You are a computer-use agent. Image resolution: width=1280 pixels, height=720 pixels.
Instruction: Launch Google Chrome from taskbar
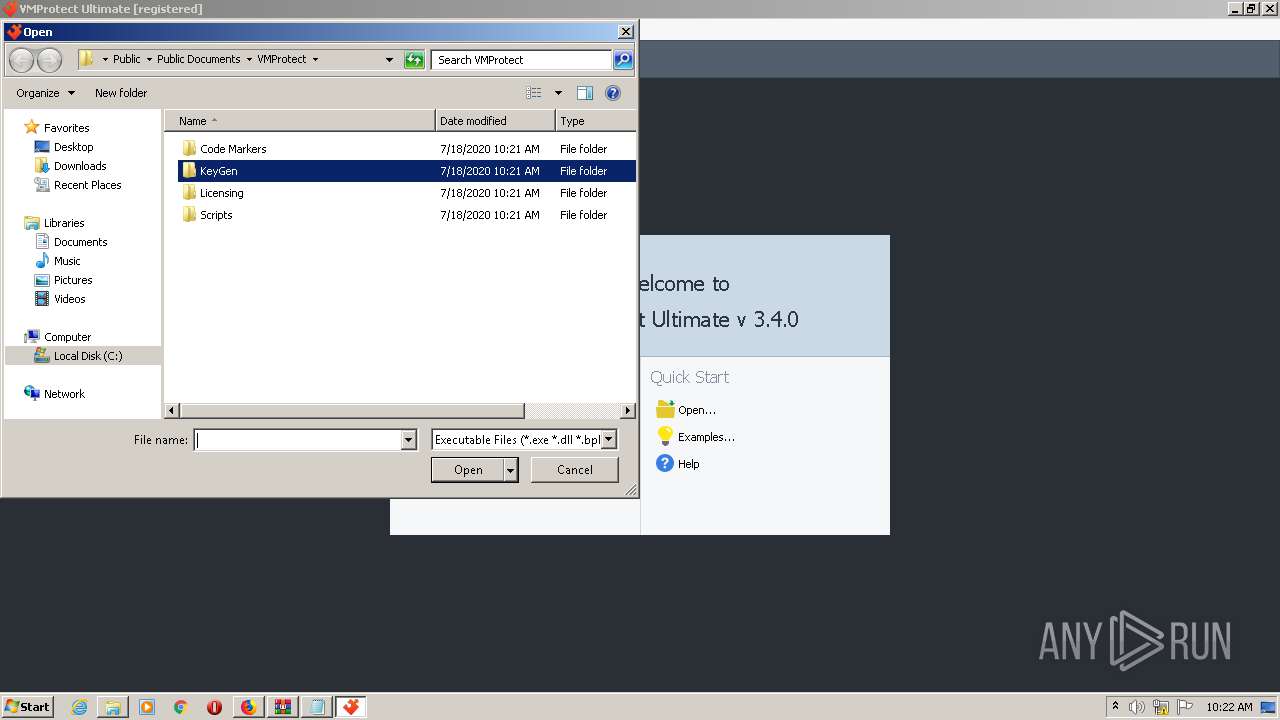click(181, 707)
